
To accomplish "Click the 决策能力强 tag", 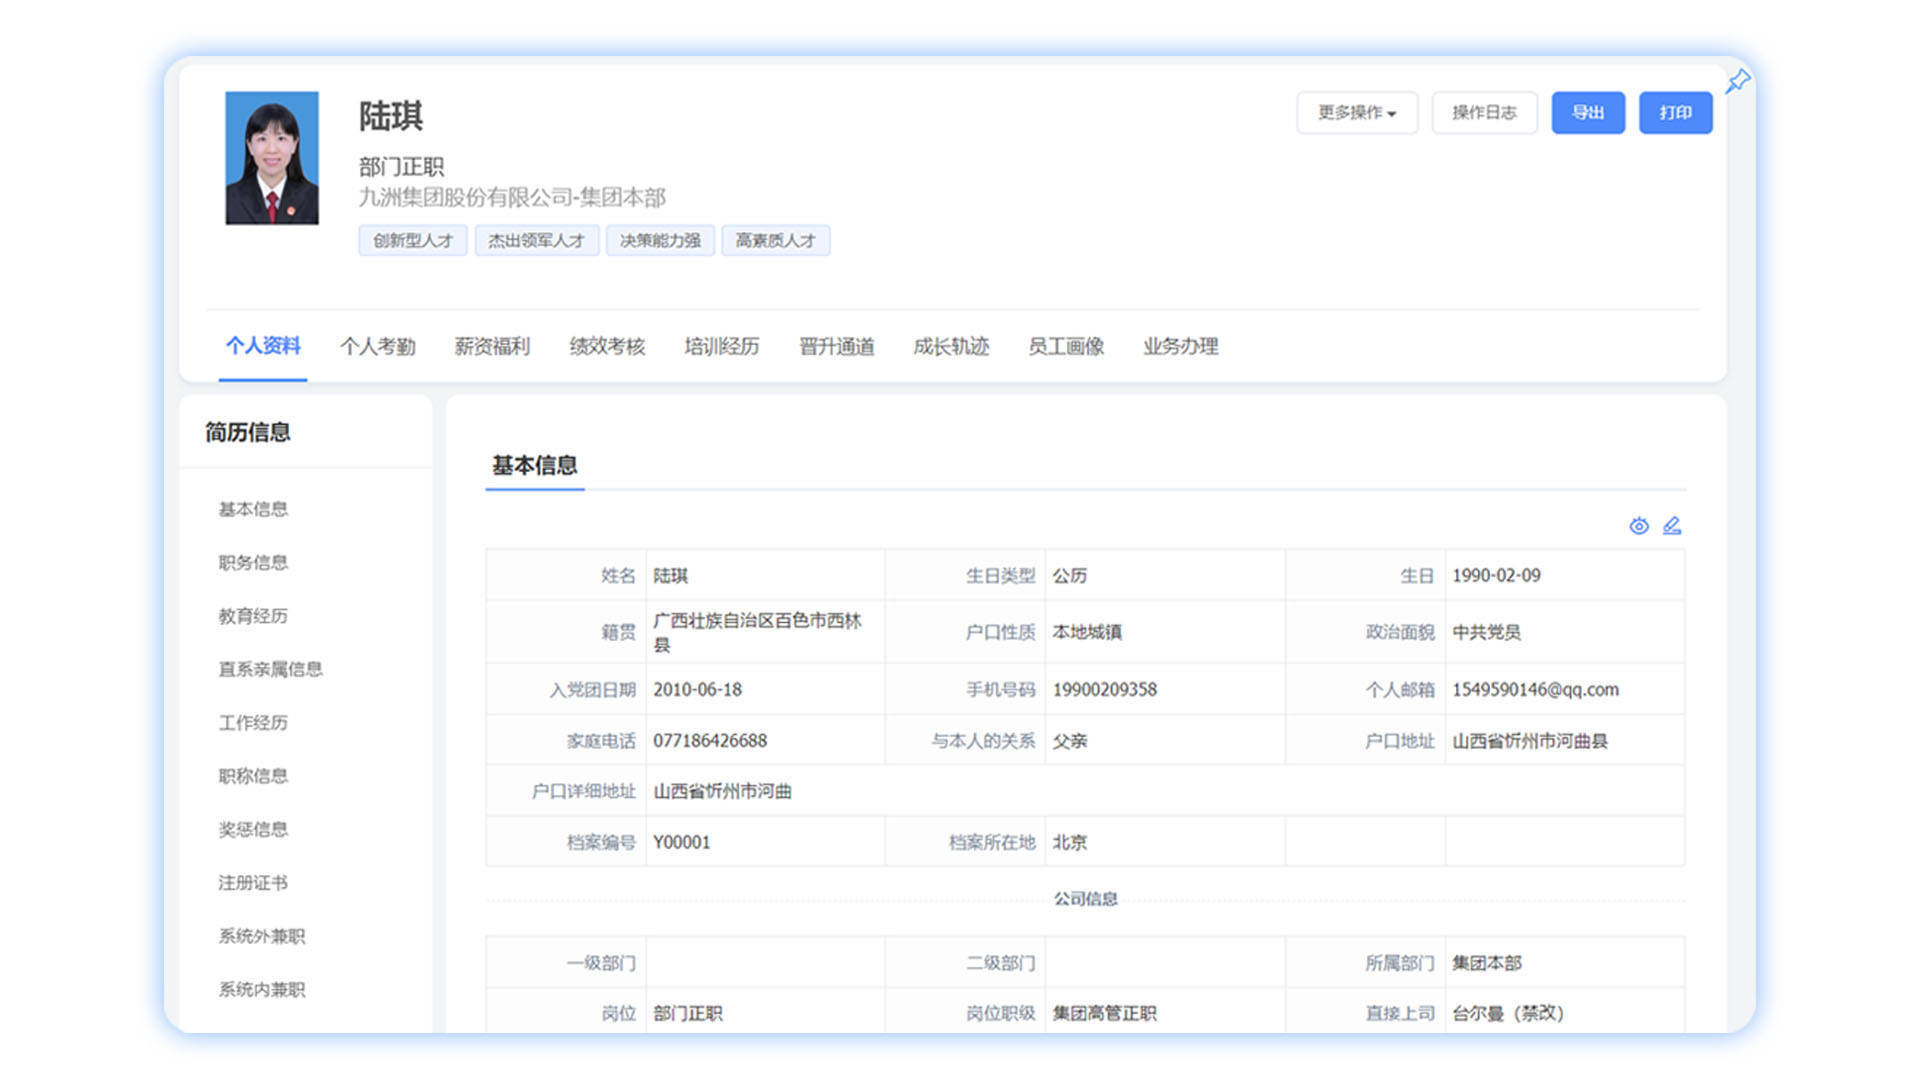I will [660, 240].
